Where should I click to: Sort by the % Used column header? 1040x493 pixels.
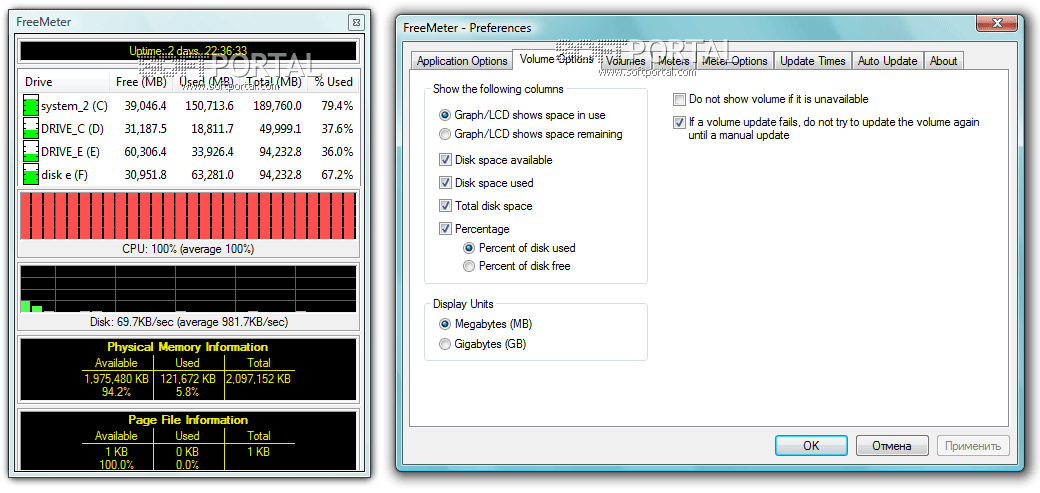pos(333,82)
